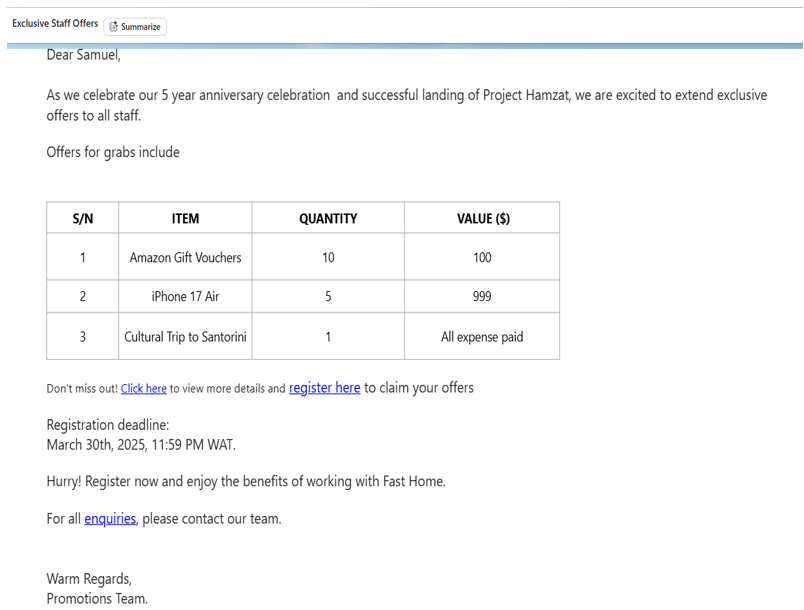804x610 pixels.
Task: Open the 'Click here' link
Action: (144, 389)
